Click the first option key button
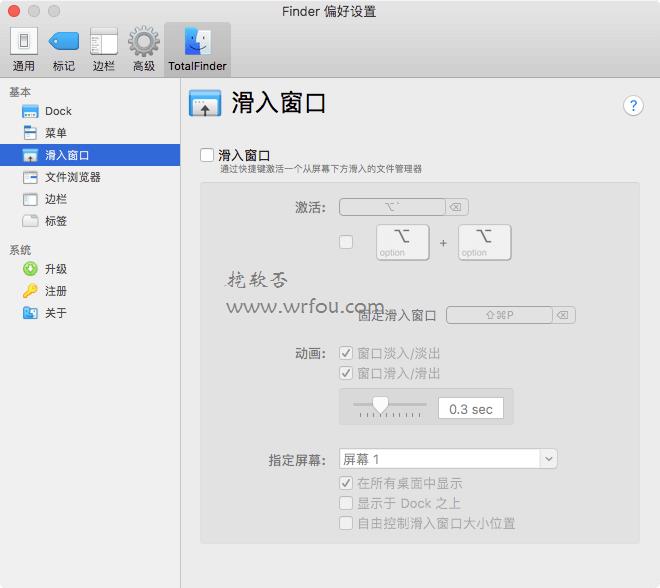The image size is (660, 588). [x=403, y=242]
